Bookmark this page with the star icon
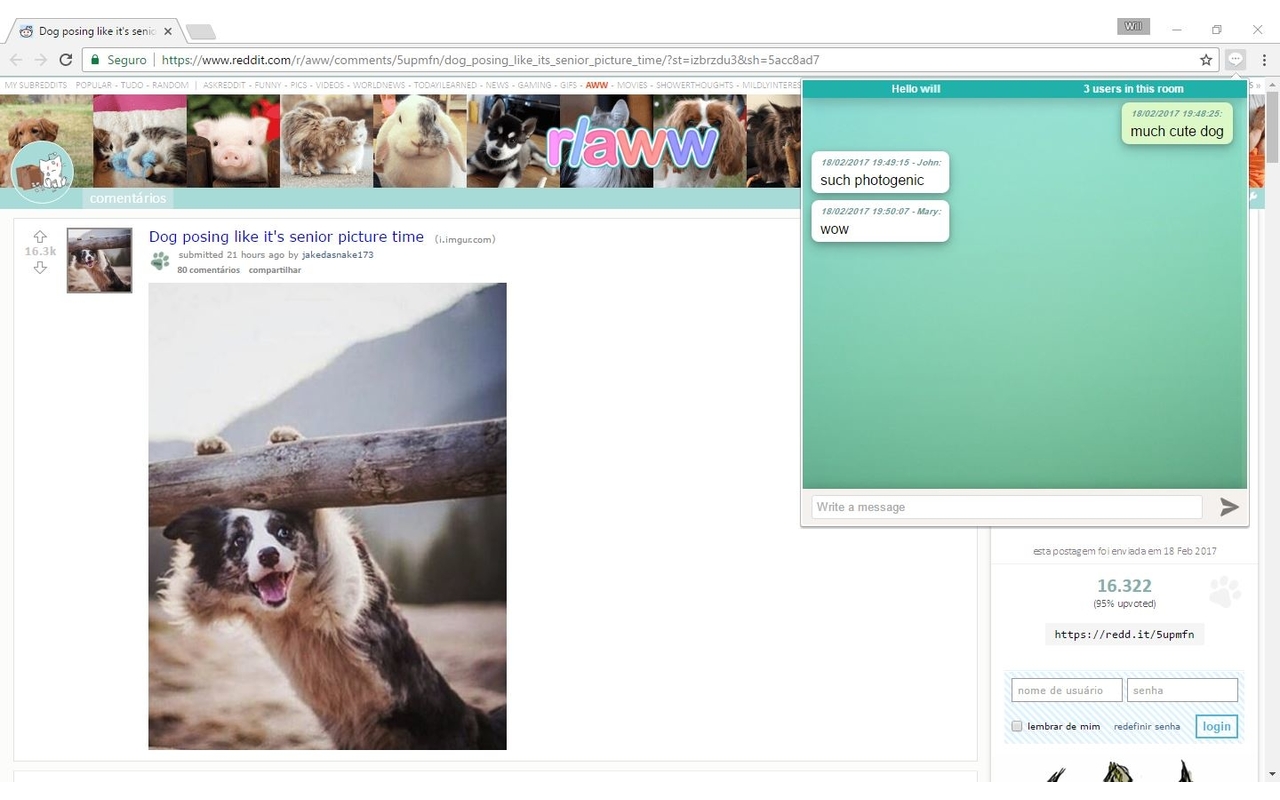The height and width of the screenshot is (800, 1280). coord(1206,60)
